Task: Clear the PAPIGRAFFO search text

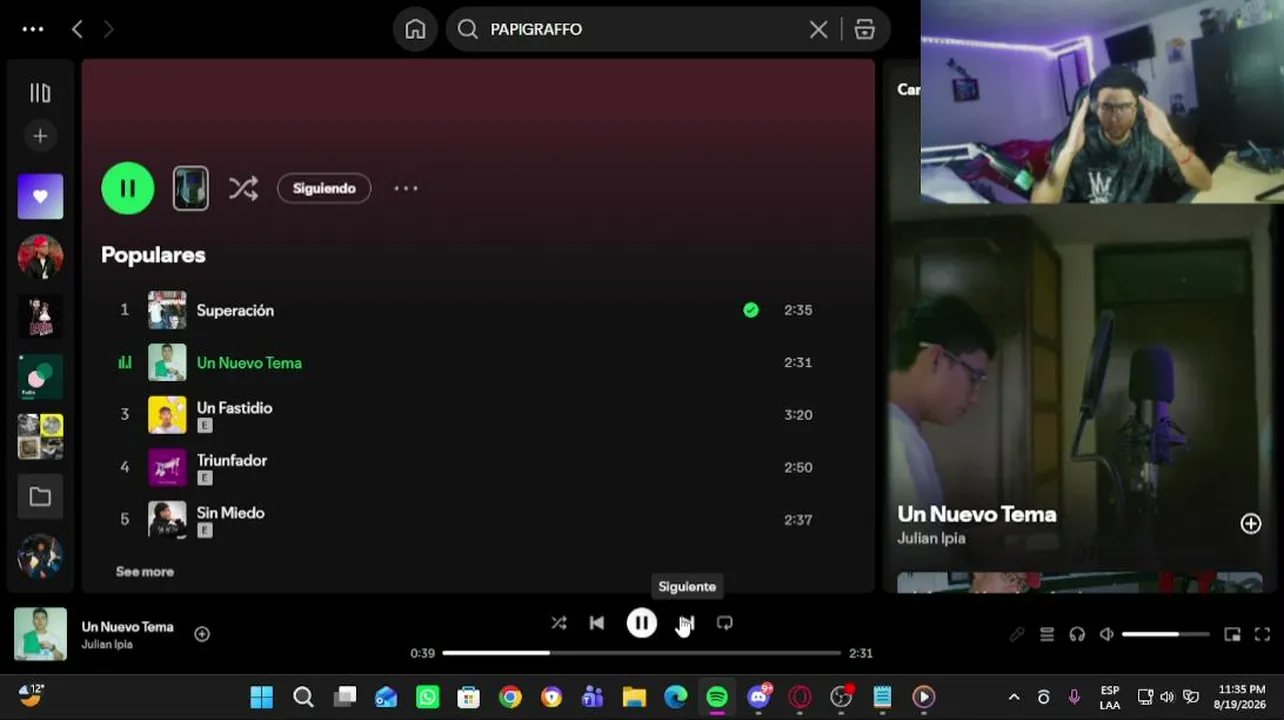Action: (x=818, y=29)
